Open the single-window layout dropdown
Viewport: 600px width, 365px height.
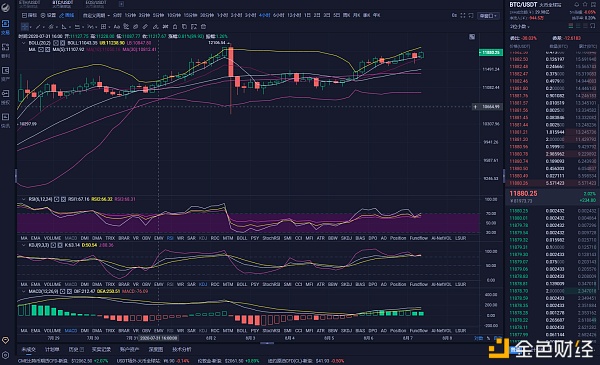coord(489,16)
